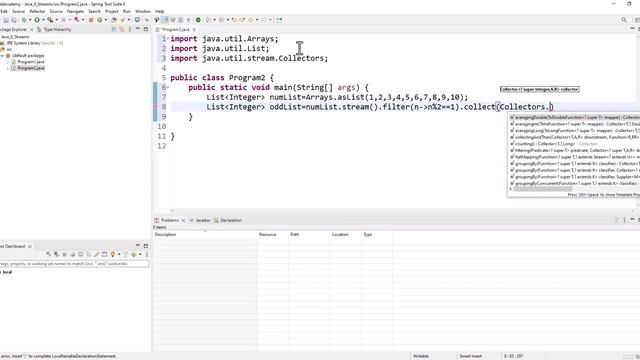Click the green Boot Dashboard toolbar icon
640x360 pixels.
point(198,20)
